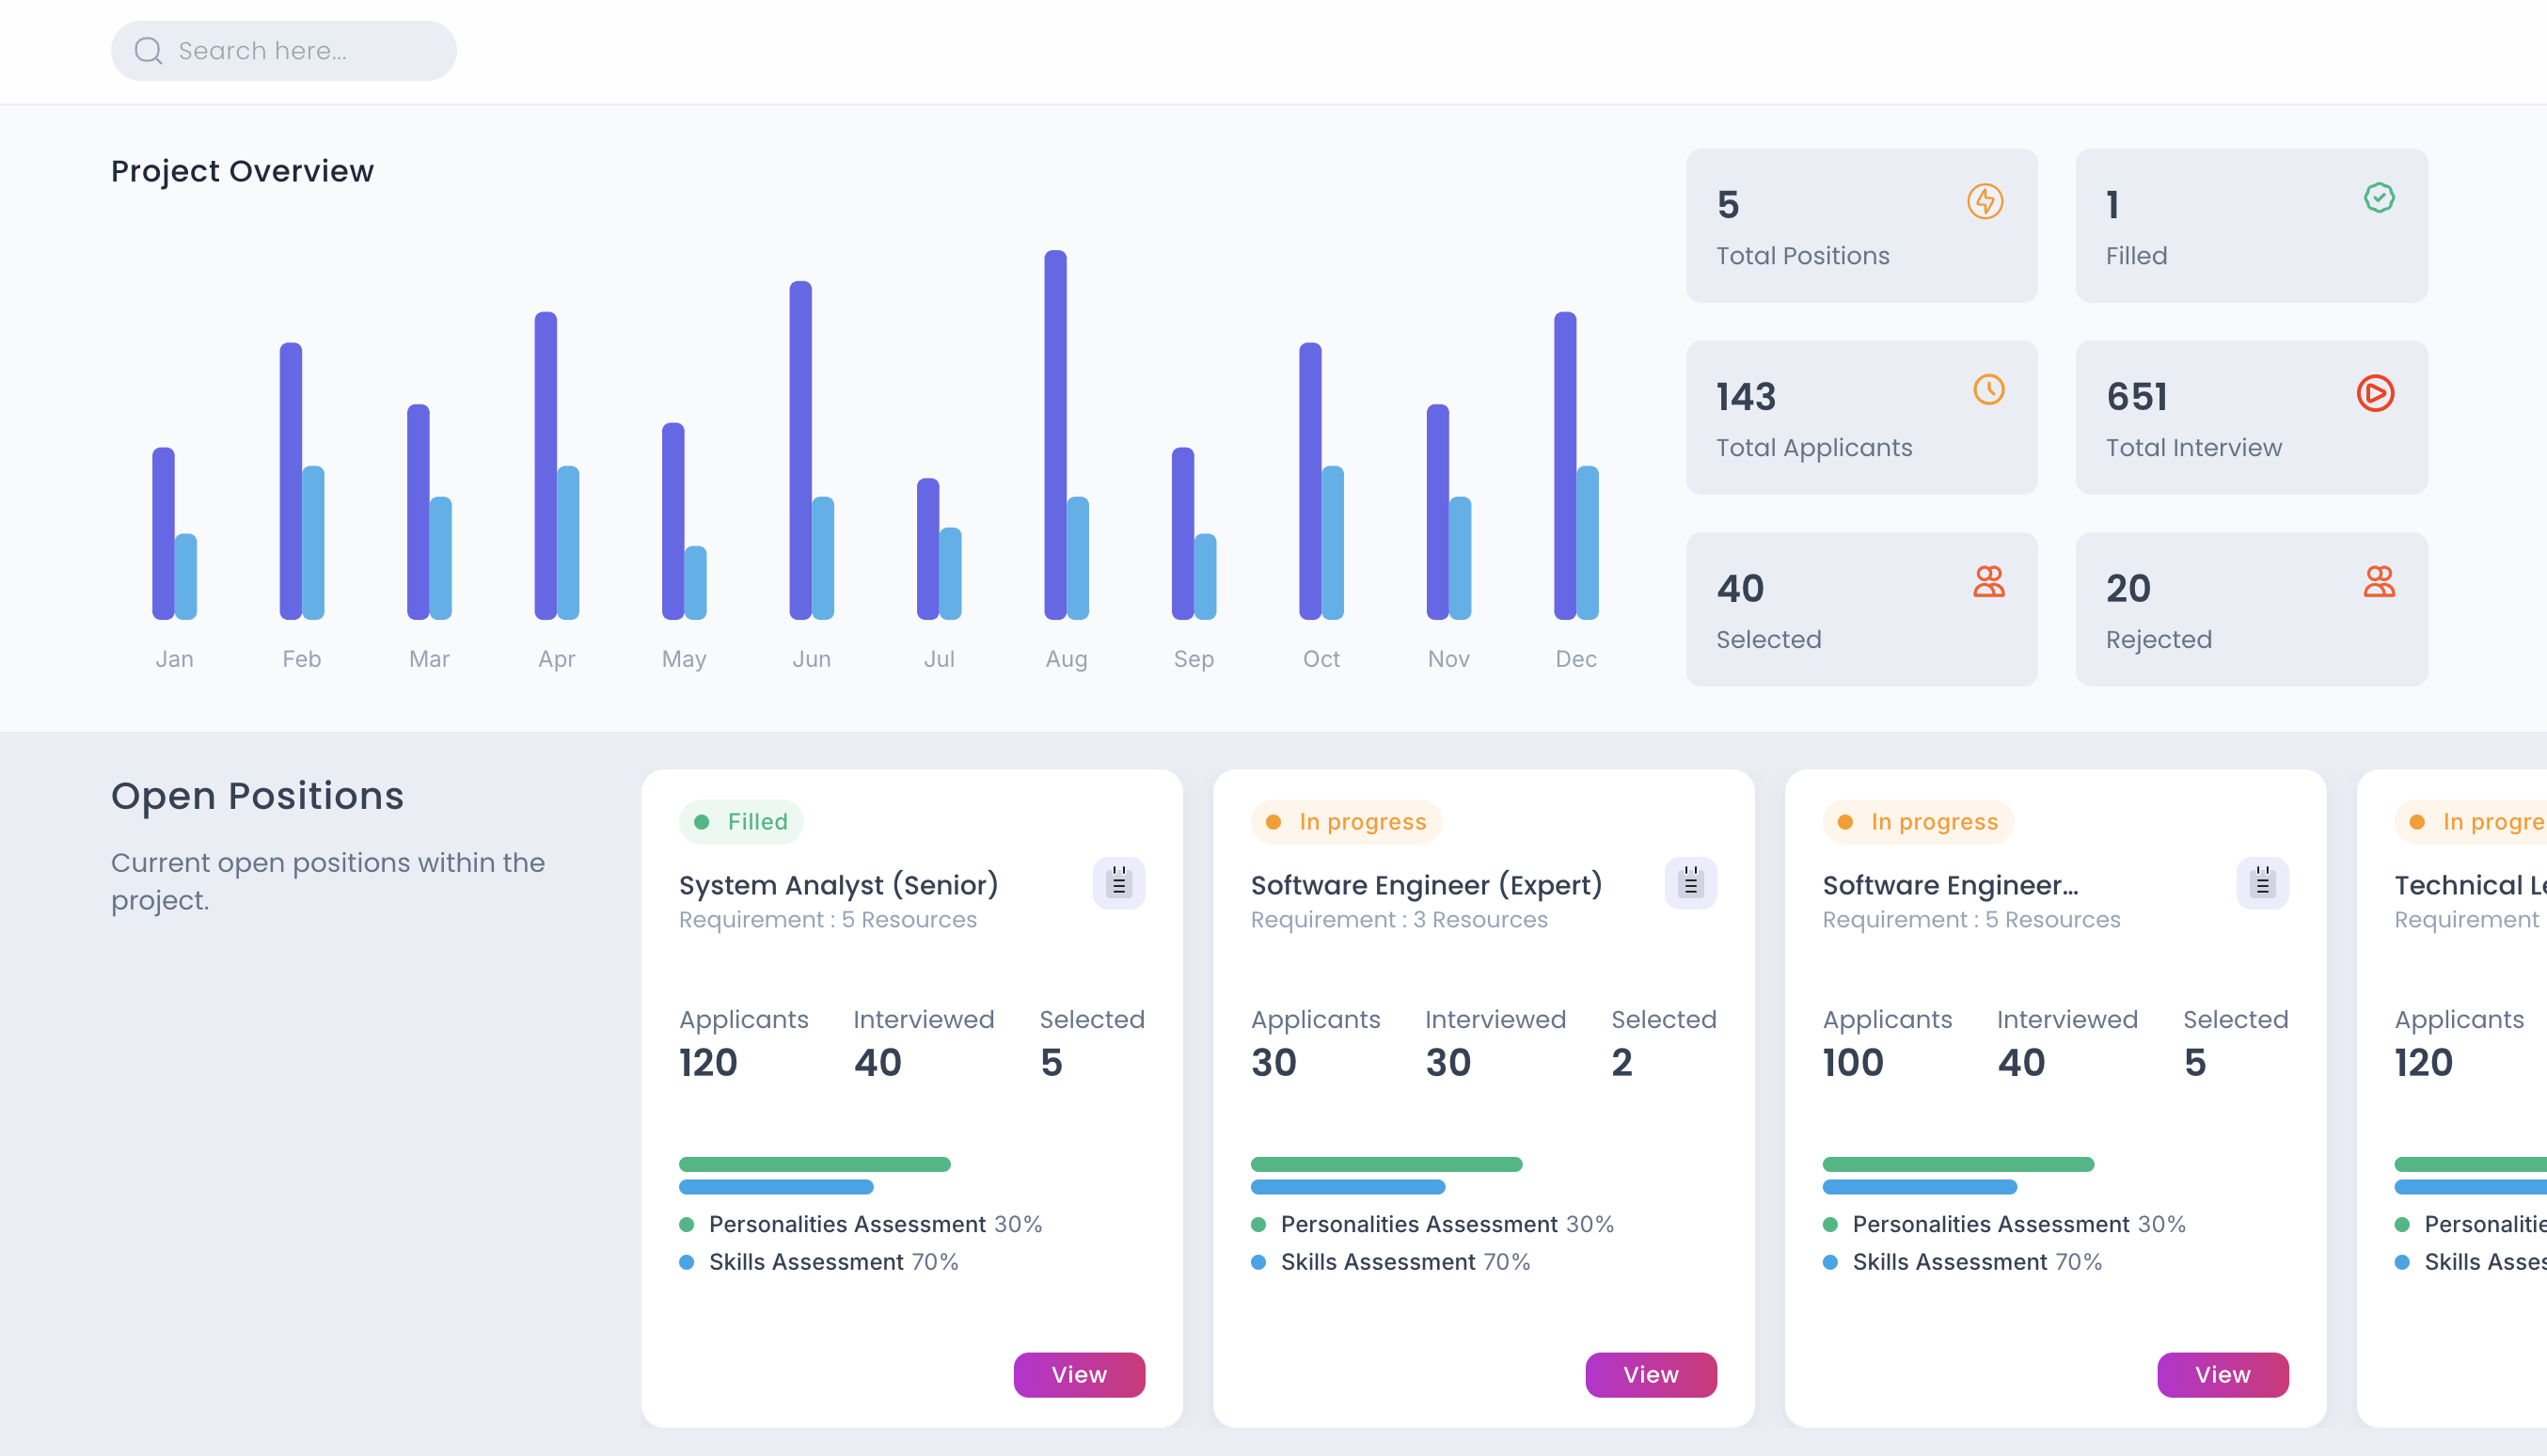View the Software Engineer (Expert) position

coord(1651,1375)
